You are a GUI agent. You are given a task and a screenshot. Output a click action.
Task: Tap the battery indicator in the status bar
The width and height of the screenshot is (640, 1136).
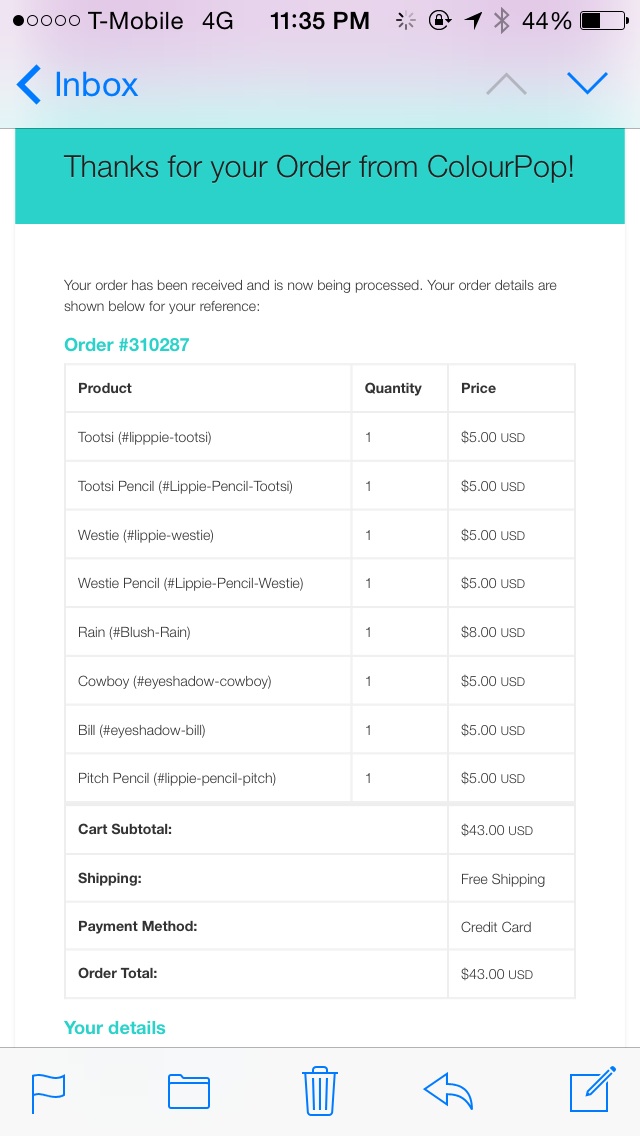(x=604, y=21)
